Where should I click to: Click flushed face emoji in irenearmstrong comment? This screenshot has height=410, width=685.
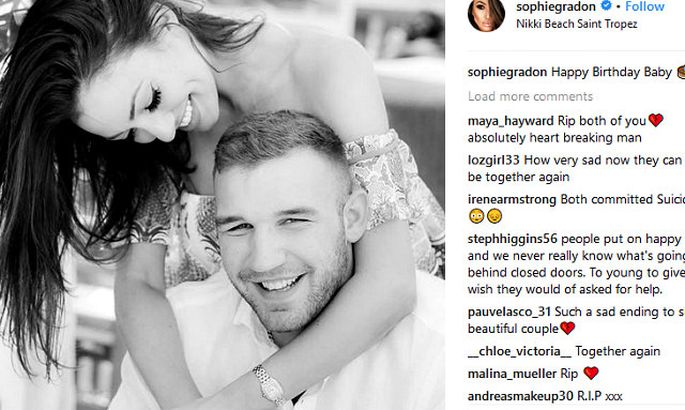pos(476,217)
